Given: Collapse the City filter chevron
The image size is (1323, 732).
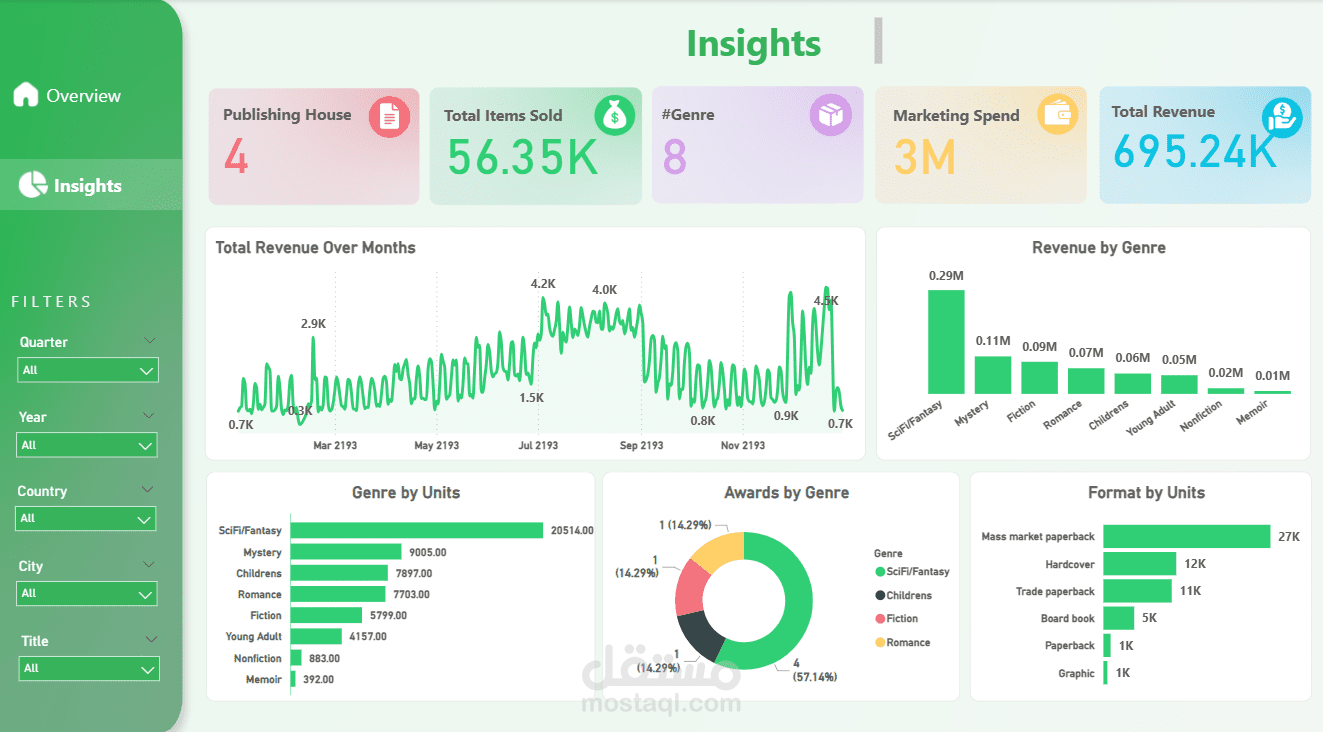Looking at the screenshot, I should [148, 565].
